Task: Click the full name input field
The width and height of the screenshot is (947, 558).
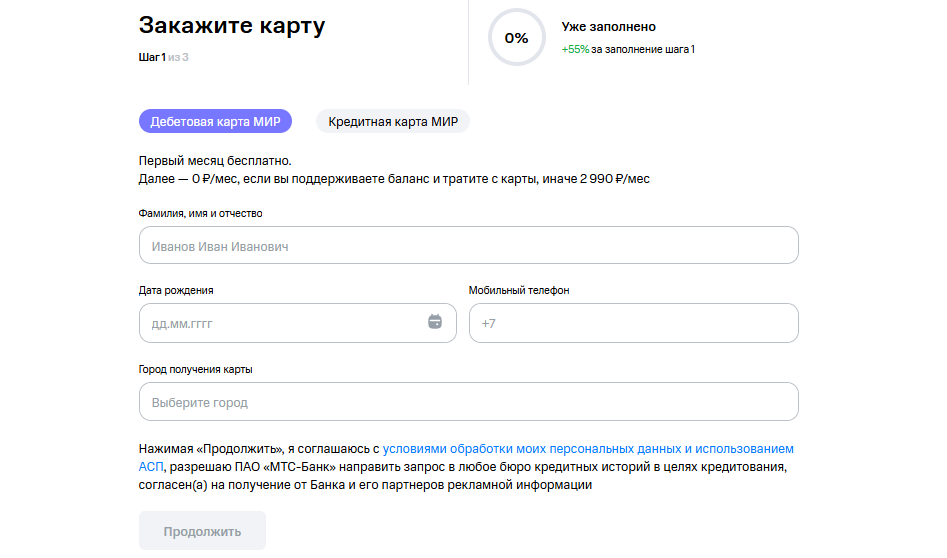Action: click(468, 246)
